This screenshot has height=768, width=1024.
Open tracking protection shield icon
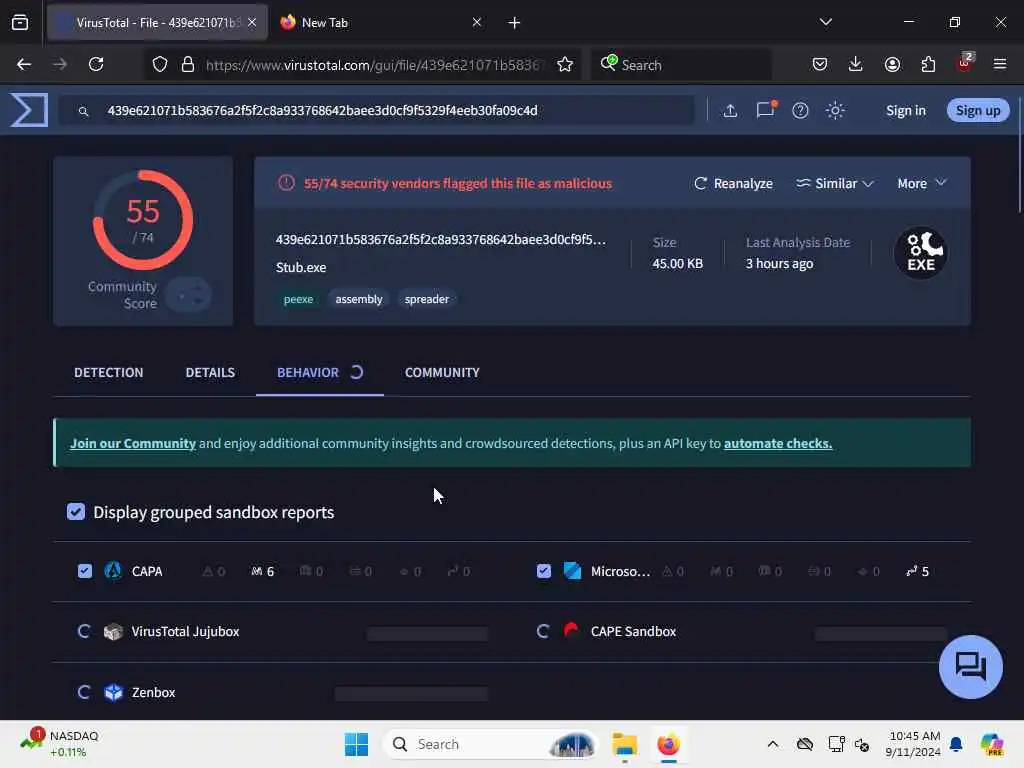point(160,65)
